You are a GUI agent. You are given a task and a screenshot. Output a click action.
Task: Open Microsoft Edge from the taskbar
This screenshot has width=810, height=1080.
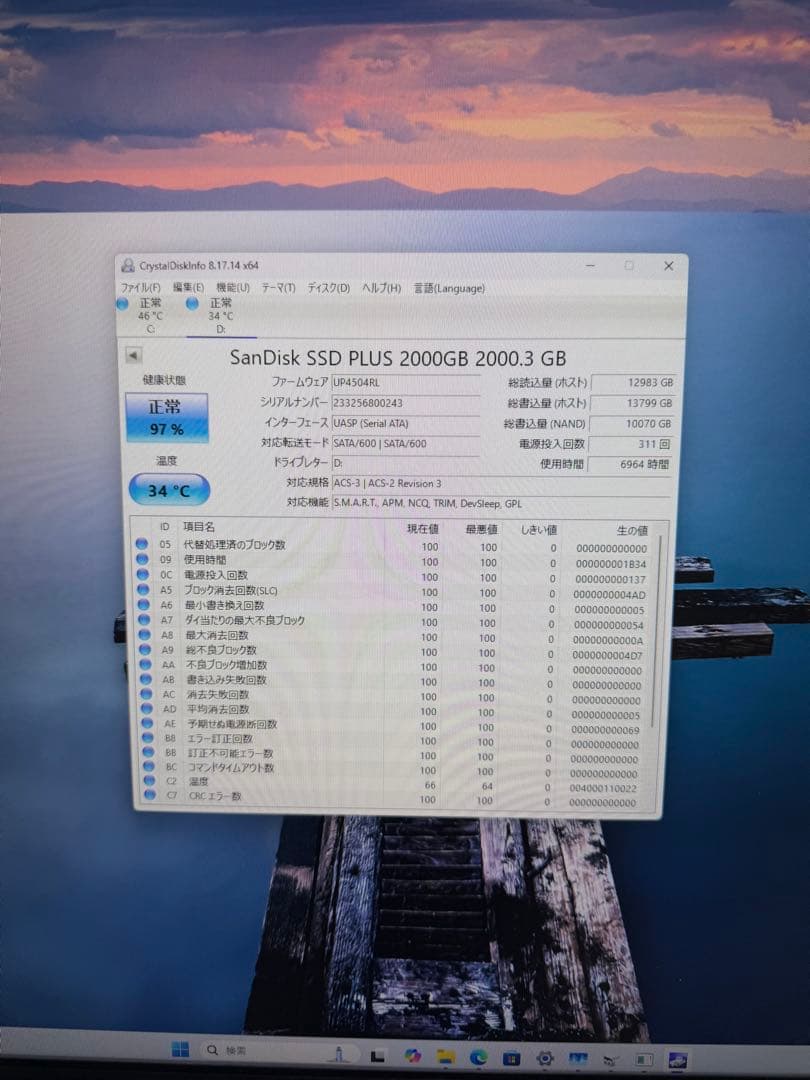479,1057
